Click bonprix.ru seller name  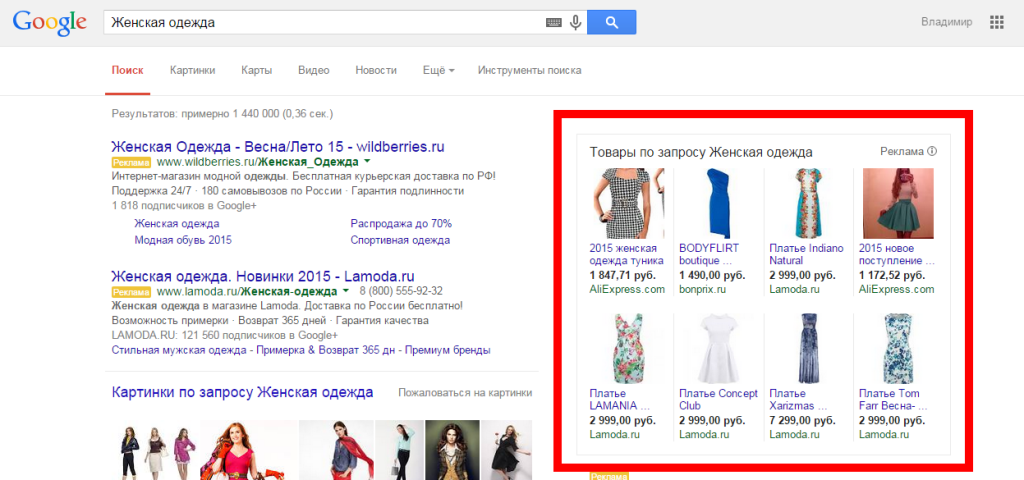coord(703,289)
